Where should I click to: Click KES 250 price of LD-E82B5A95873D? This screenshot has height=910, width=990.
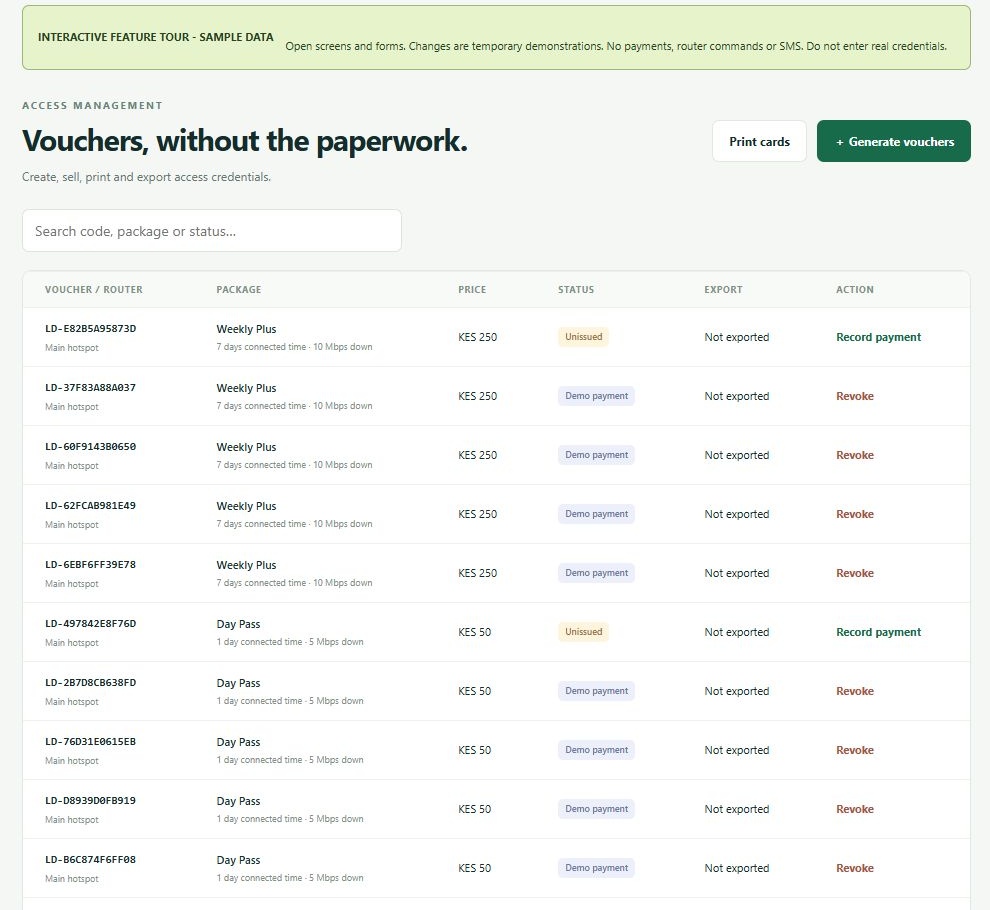(x=477, y=337)
